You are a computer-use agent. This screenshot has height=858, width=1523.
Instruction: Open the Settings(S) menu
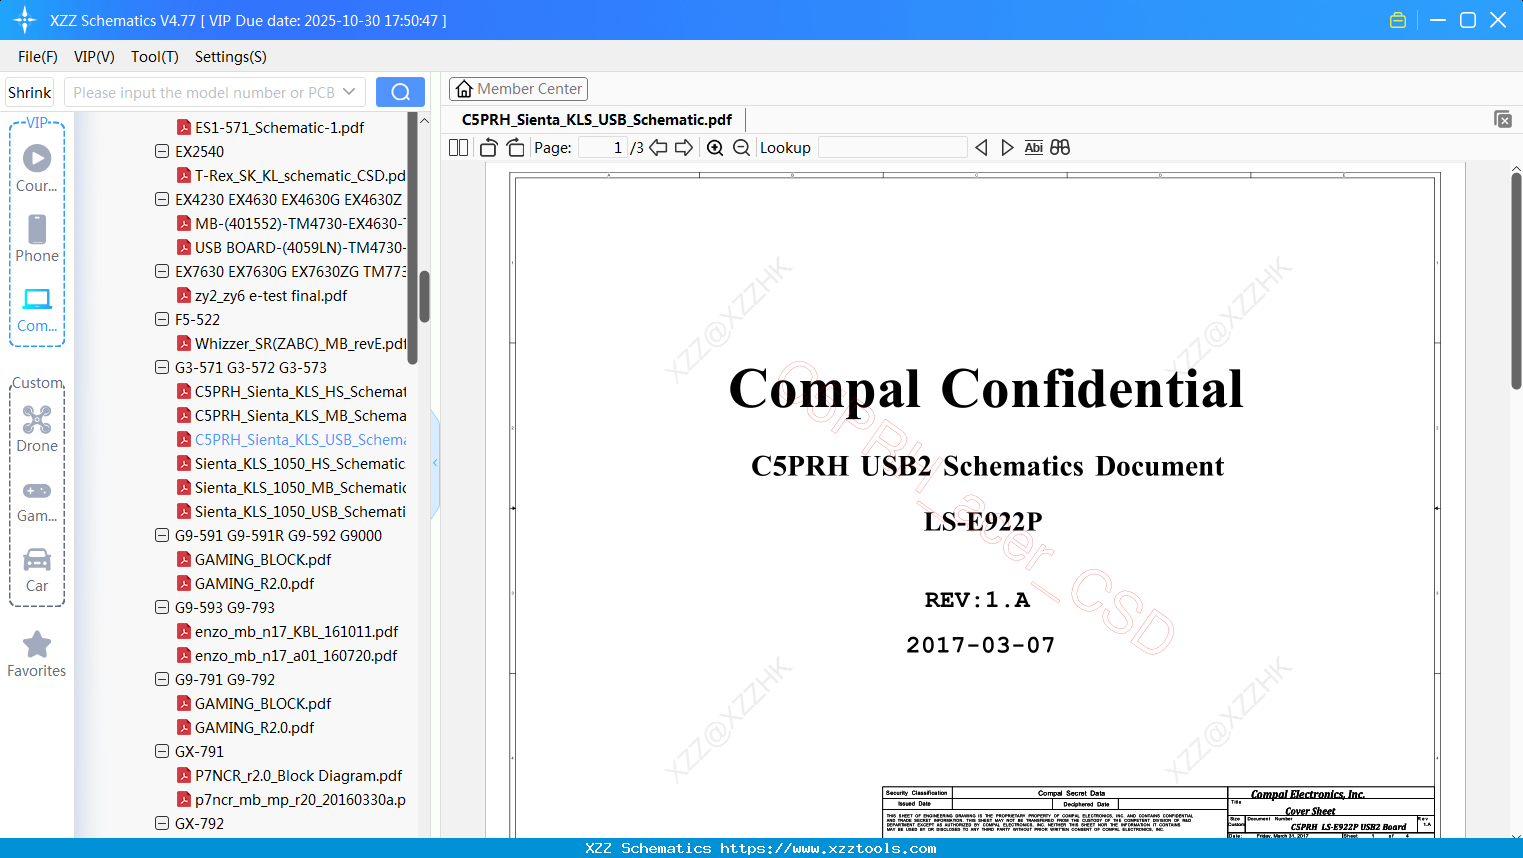[x=231, y=57]
